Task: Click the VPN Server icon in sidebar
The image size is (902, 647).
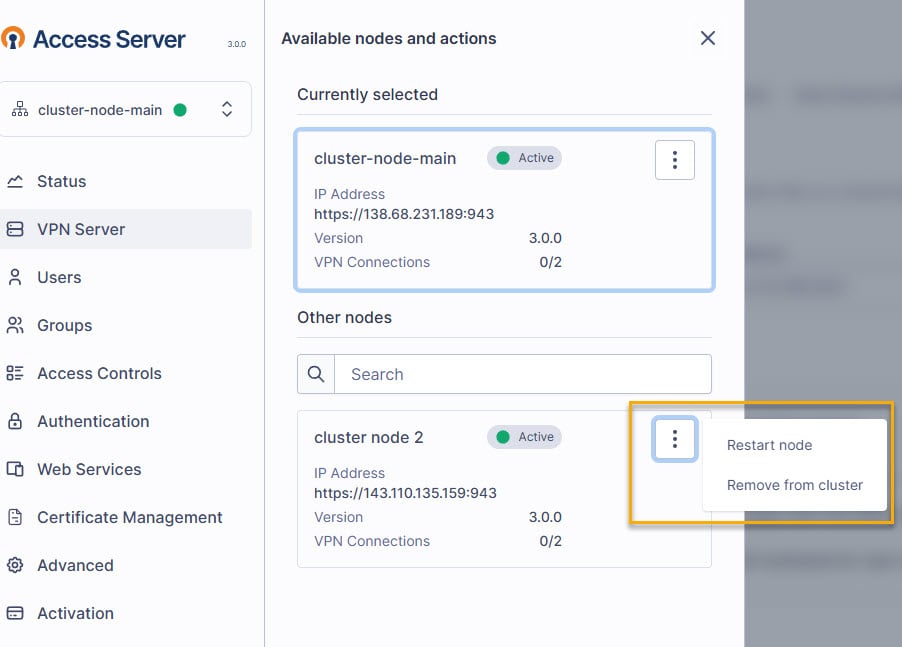Action: (15, 229)
